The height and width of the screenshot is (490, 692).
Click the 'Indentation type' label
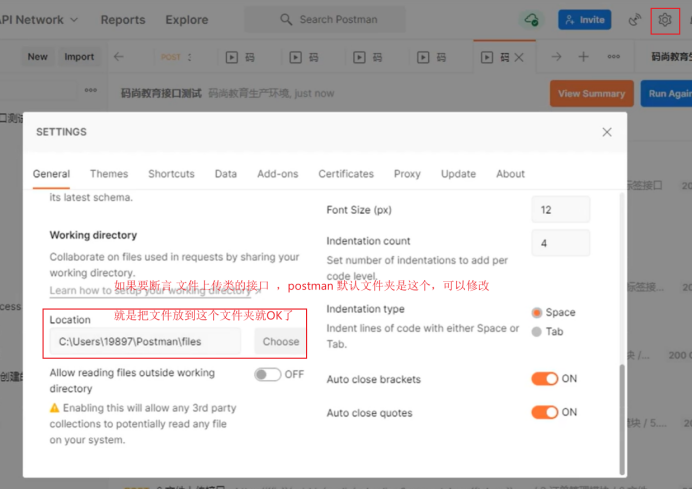tap(365, 309)
